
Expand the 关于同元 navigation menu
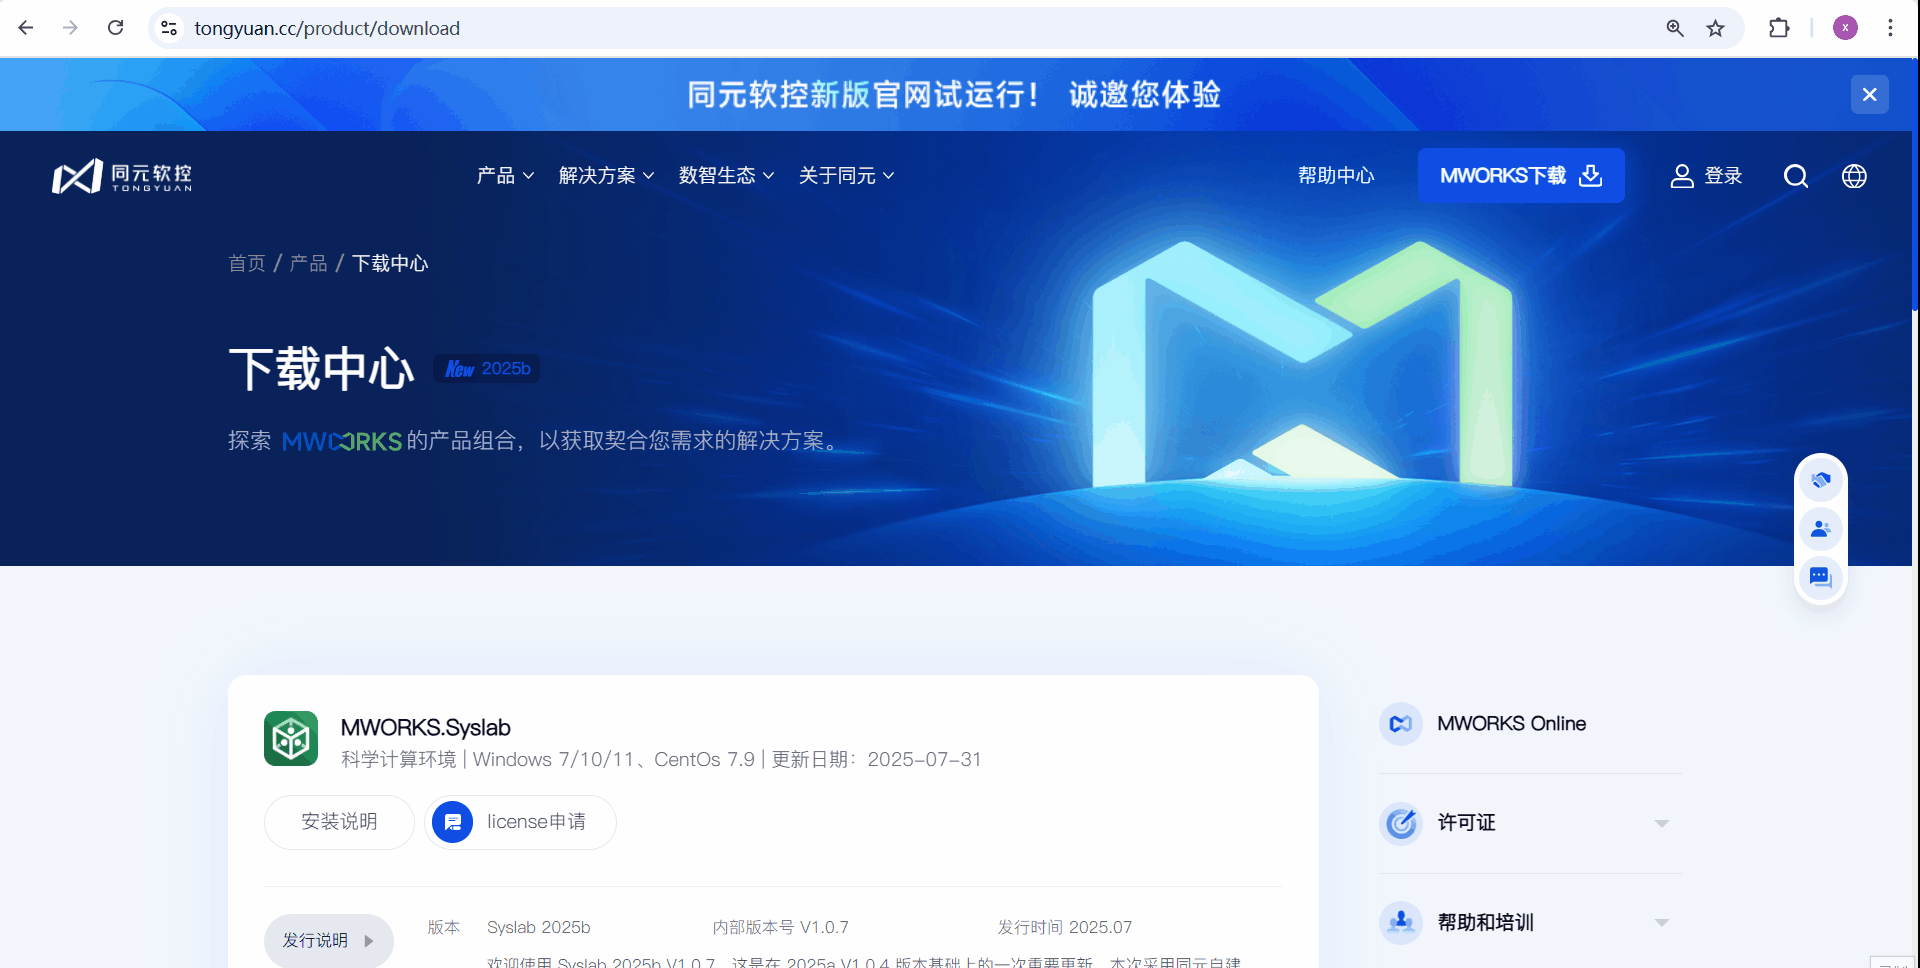[x=846, y=176]
